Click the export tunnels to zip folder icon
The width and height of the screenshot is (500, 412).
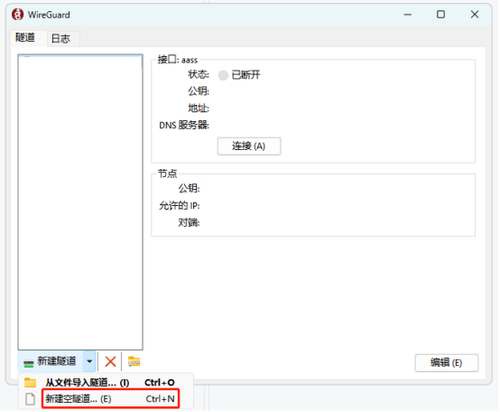coord(134,361)
